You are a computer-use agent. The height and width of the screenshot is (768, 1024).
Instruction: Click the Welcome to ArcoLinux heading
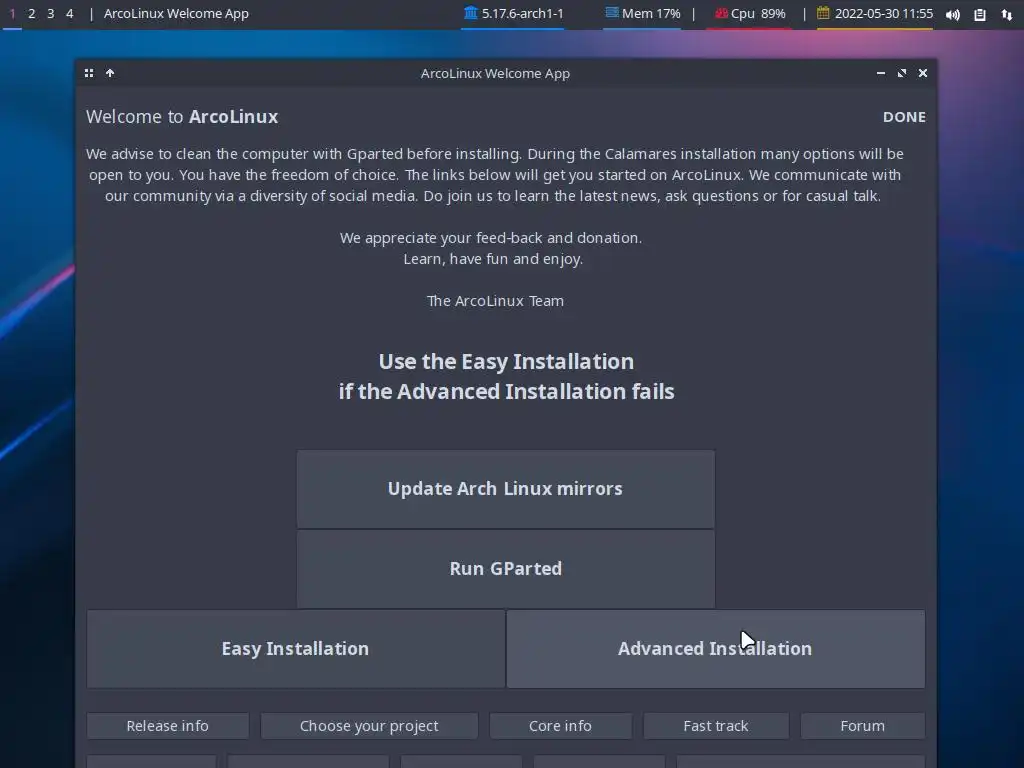182,117
